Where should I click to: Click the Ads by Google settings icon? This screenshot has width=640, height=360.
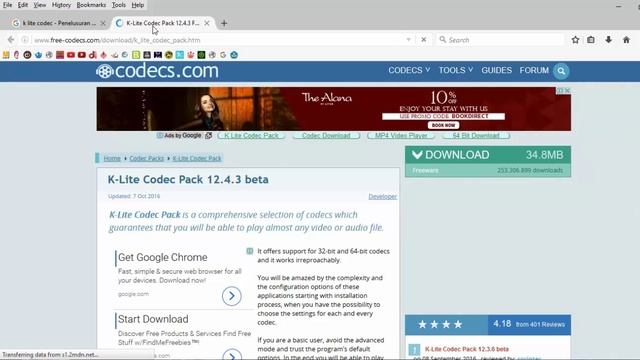pos(209,136)
